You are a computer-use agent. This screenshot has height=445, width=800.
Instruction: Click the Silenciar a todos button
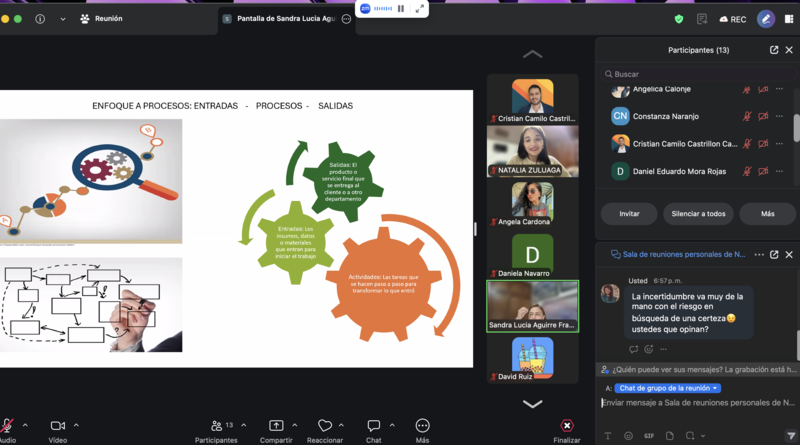coord(698,214)
